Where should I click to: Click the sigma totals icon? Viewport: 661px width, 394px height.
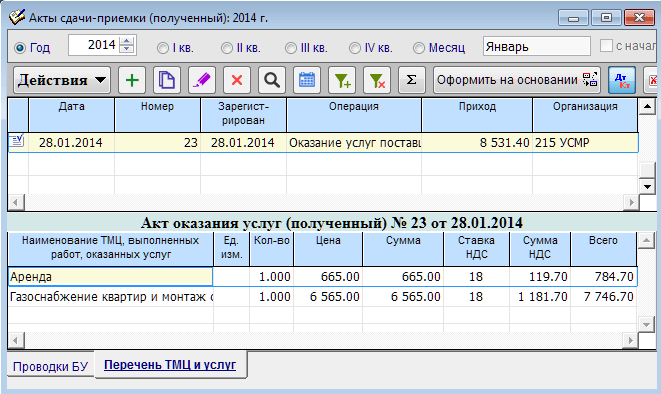coord(412,80)
